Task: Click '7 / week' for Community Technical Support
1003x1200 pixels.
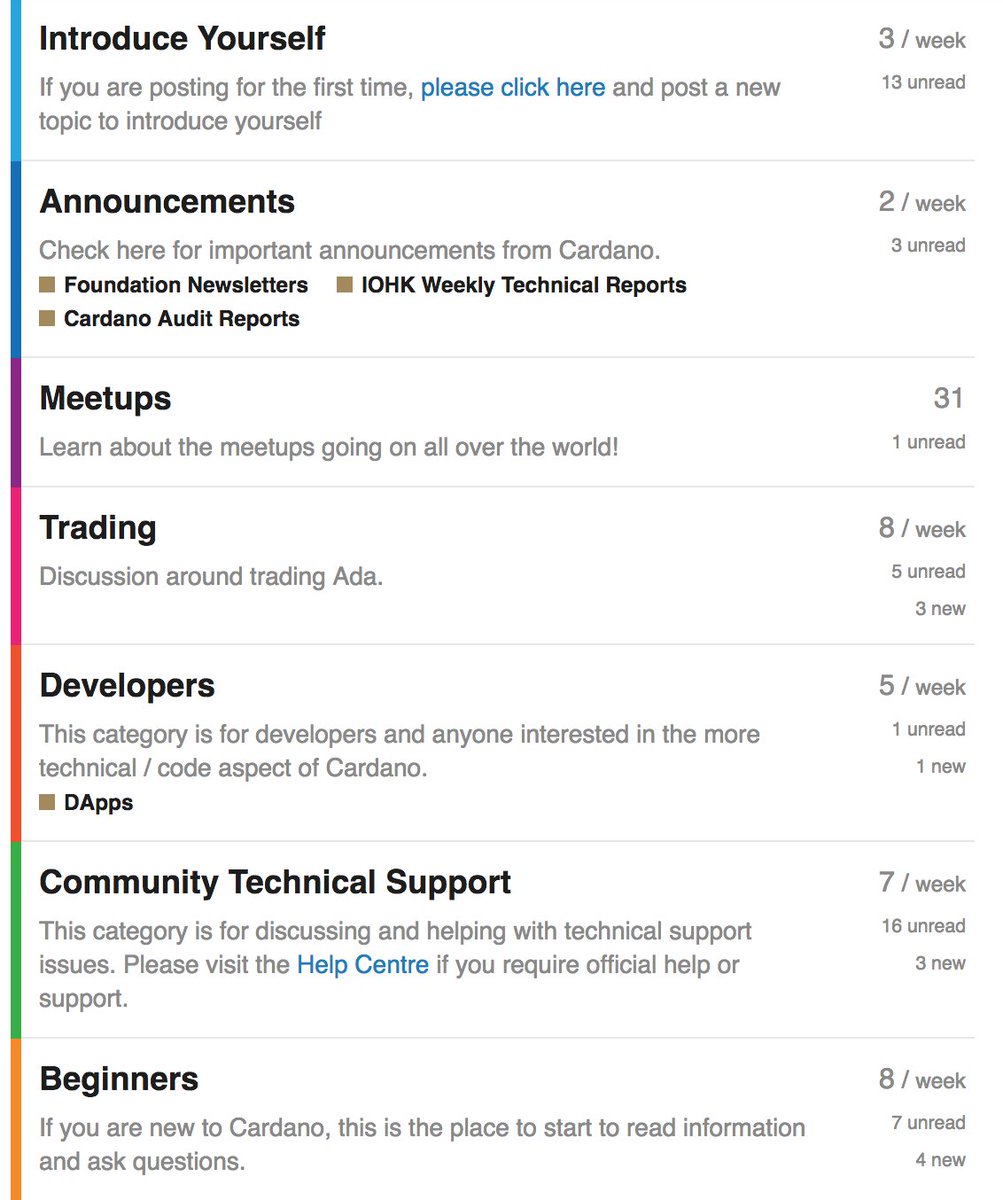Action: [x=922, y=883]
